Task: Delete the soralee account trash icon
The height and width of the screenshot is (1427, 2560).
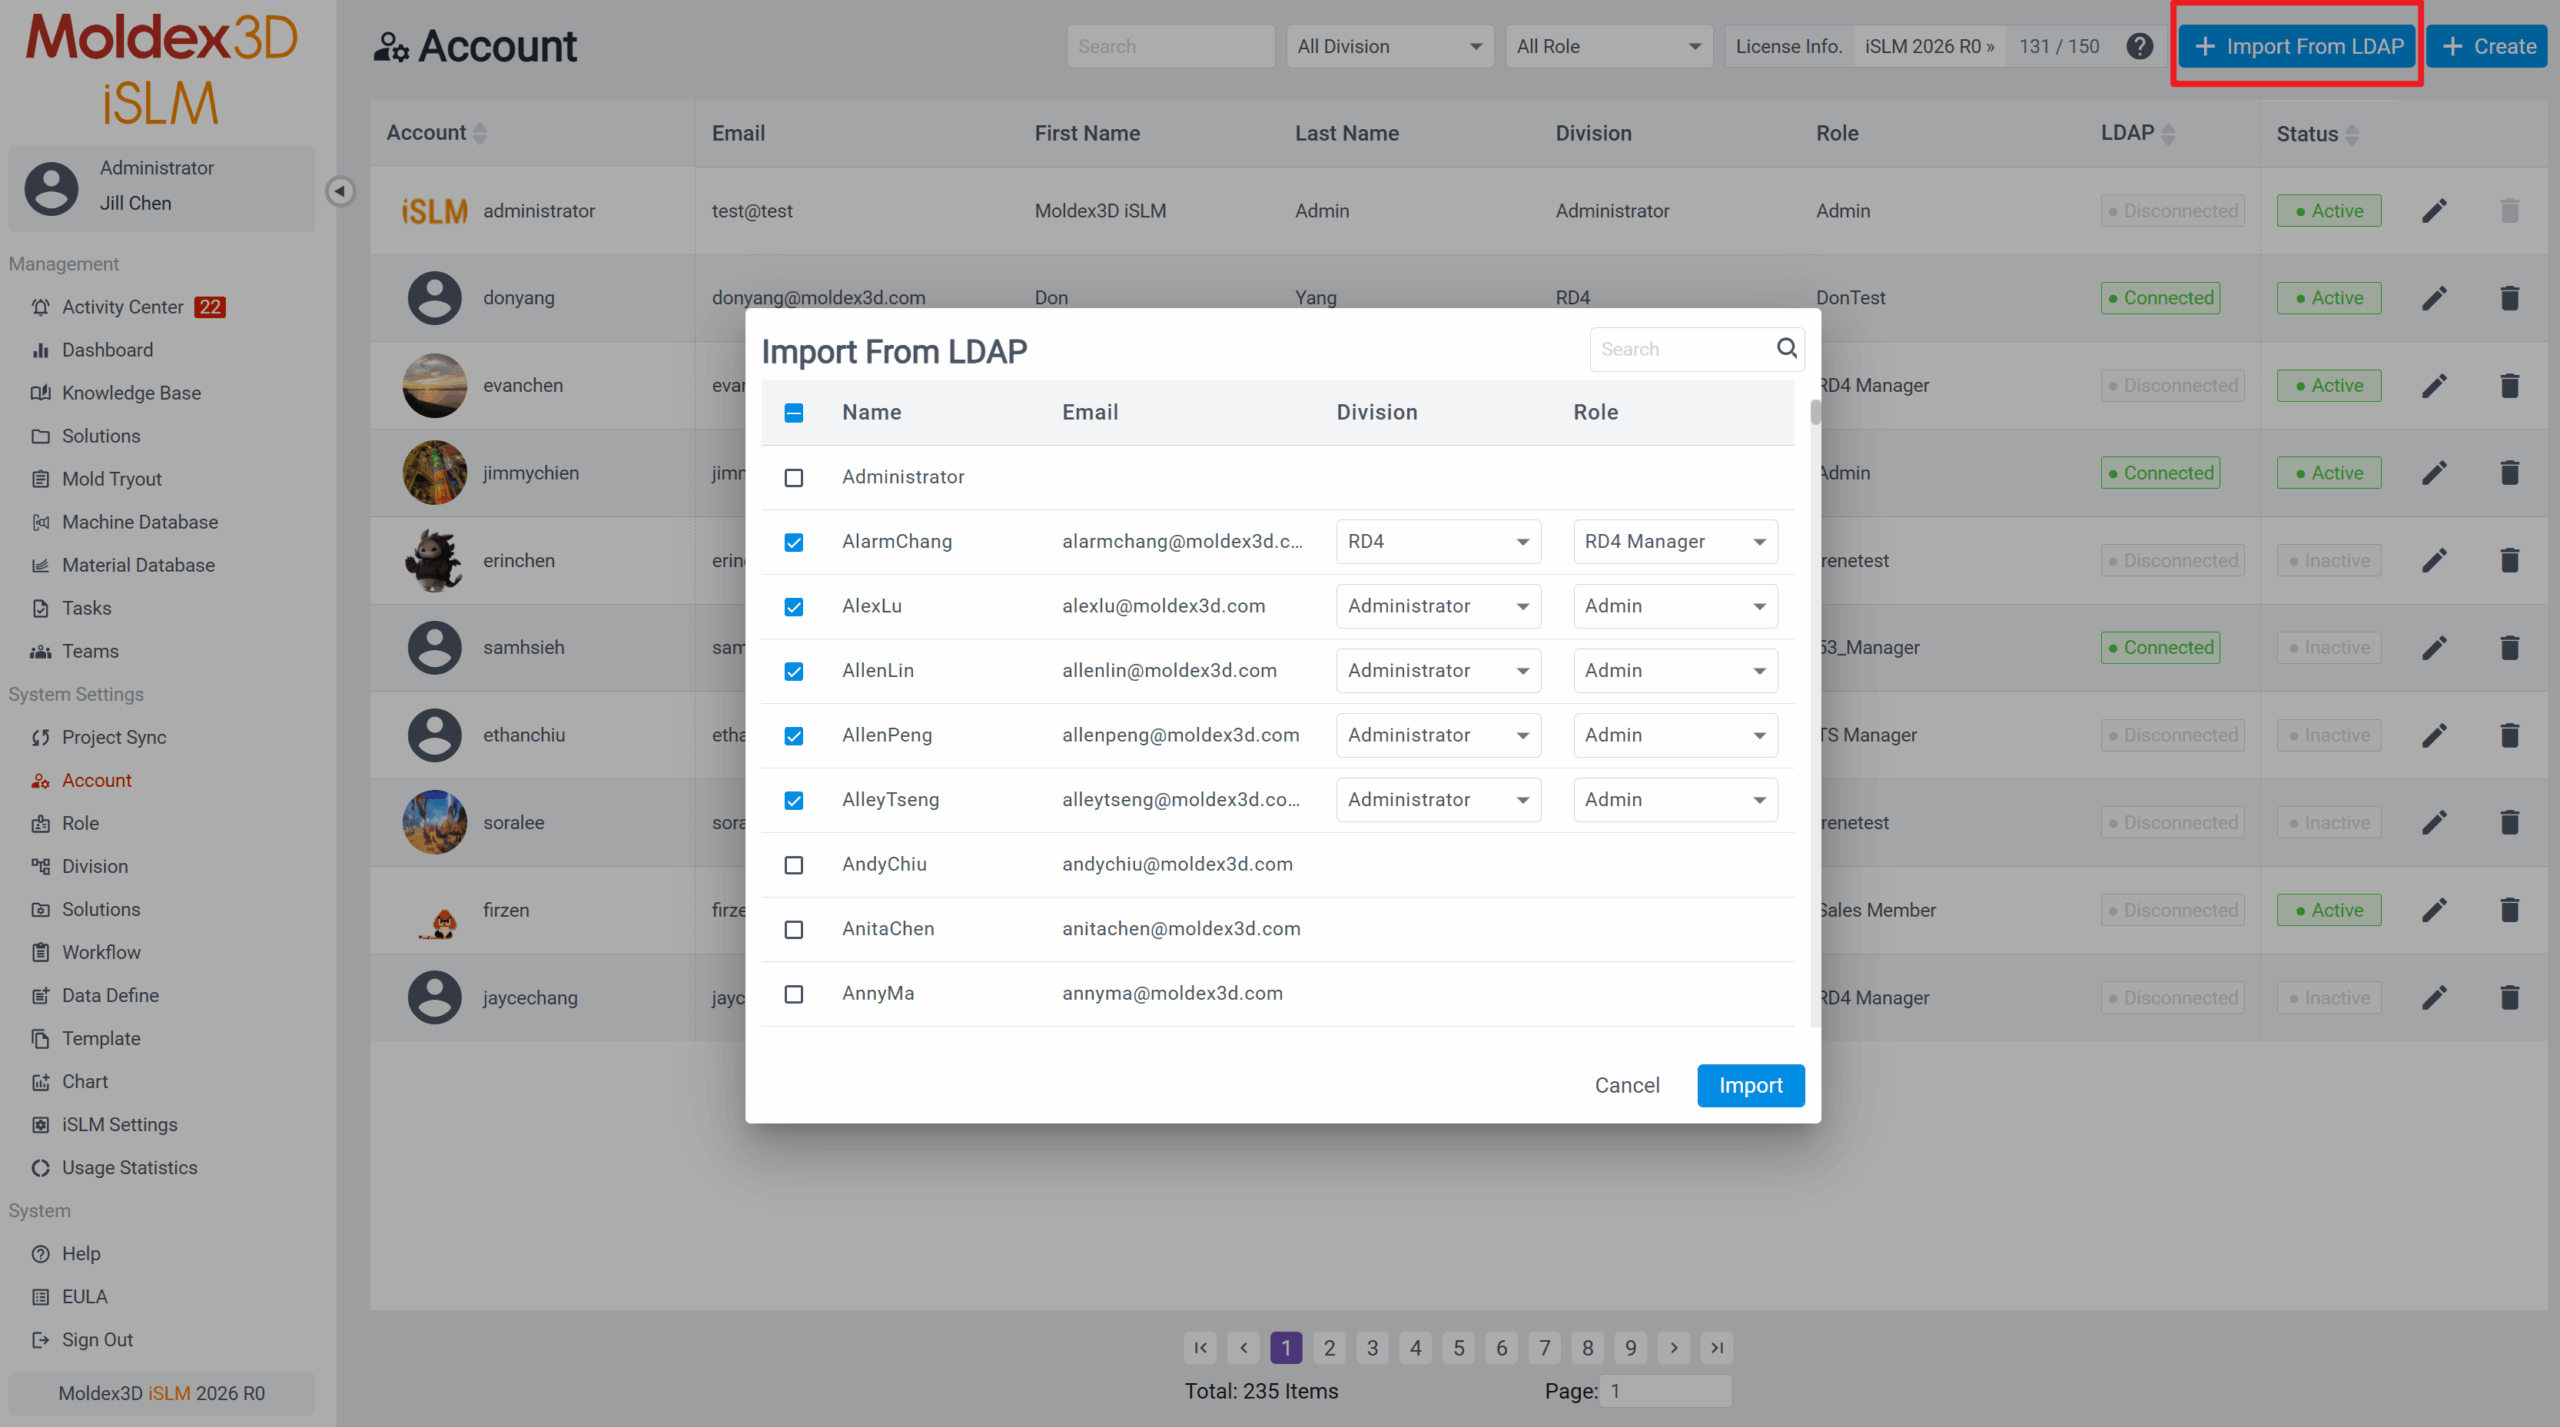Action: [x=2509, y=822]
